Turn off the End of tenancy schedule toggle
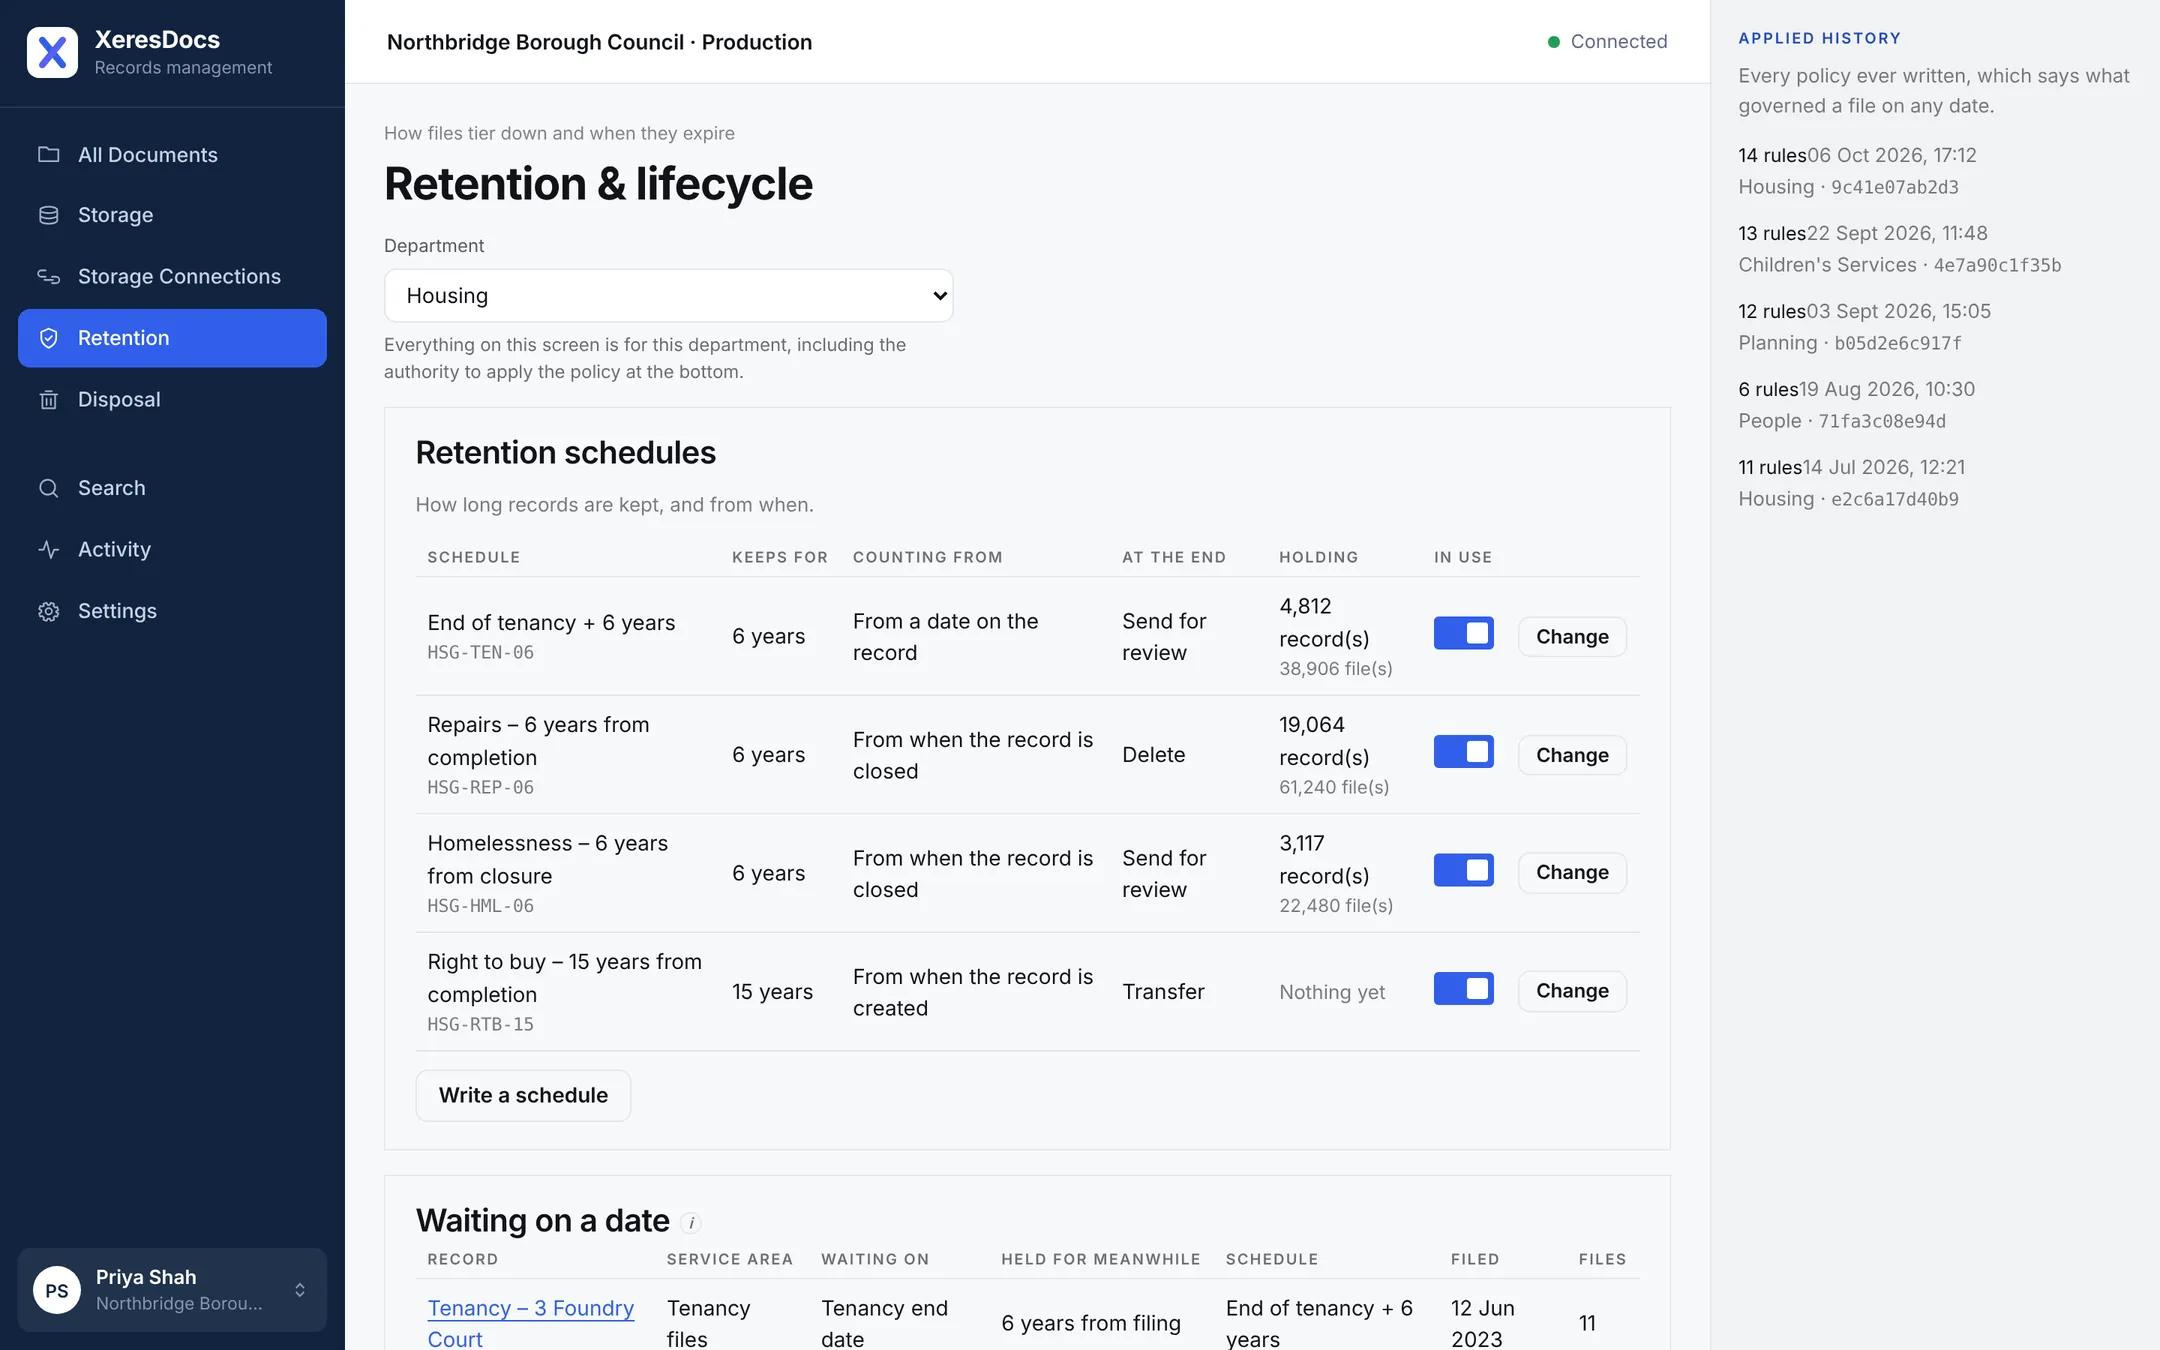Screen dimensions: 2160x1350 (1463, 633)
